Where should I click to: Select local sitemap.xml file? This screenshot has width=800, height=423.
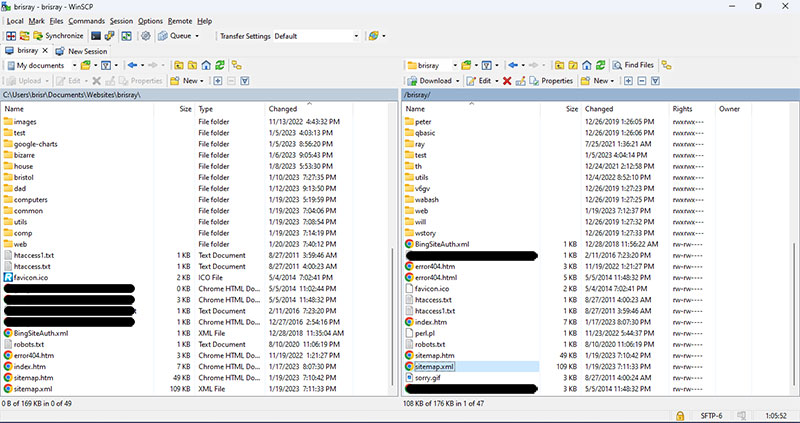pos(28,389)
